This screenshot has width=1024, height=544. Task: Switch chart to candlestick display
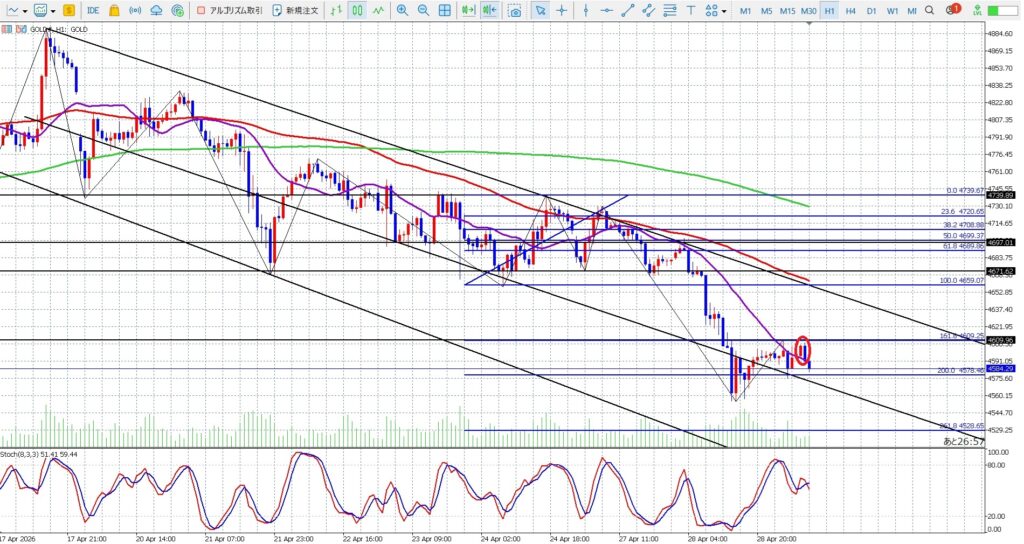(x=357, y=10)
